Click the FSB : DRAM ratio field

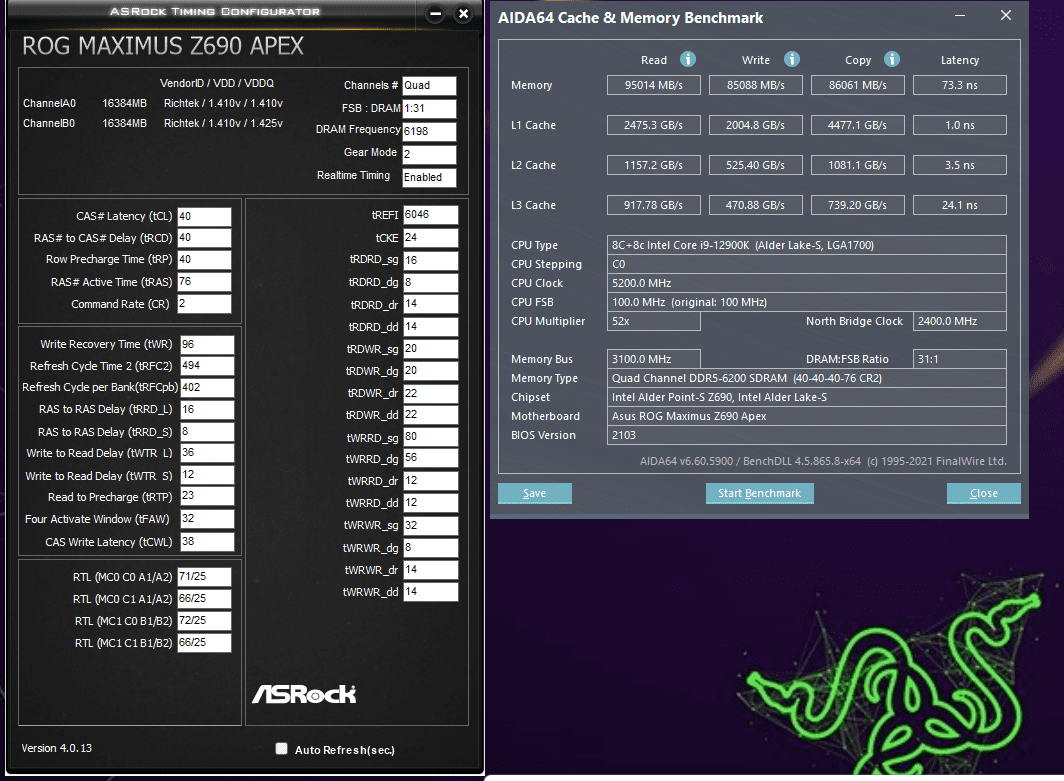(430, 109)
